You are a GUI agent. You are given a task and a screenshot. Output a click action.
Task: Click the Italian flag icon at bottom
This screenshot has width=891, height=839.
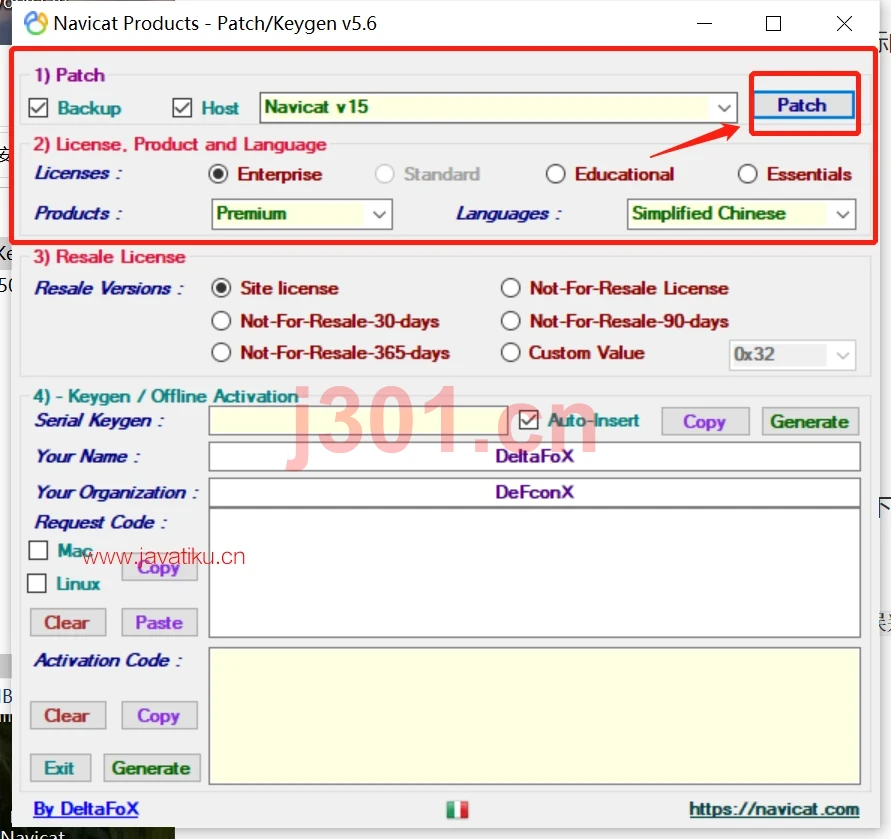pos(457,809)
